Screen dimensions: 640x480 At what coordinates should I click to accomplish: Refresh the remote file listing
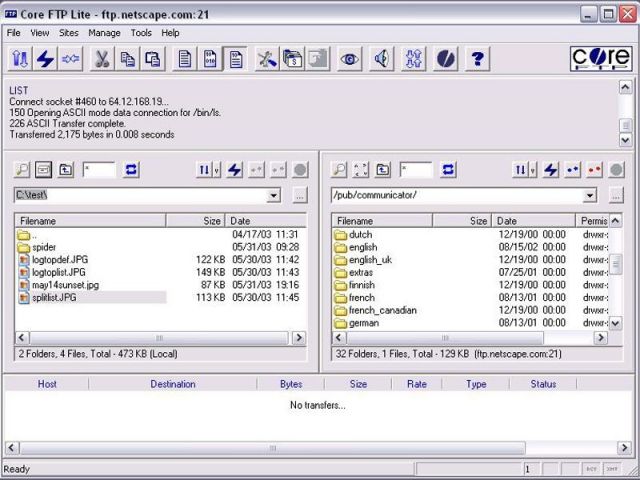coord(448,169)
